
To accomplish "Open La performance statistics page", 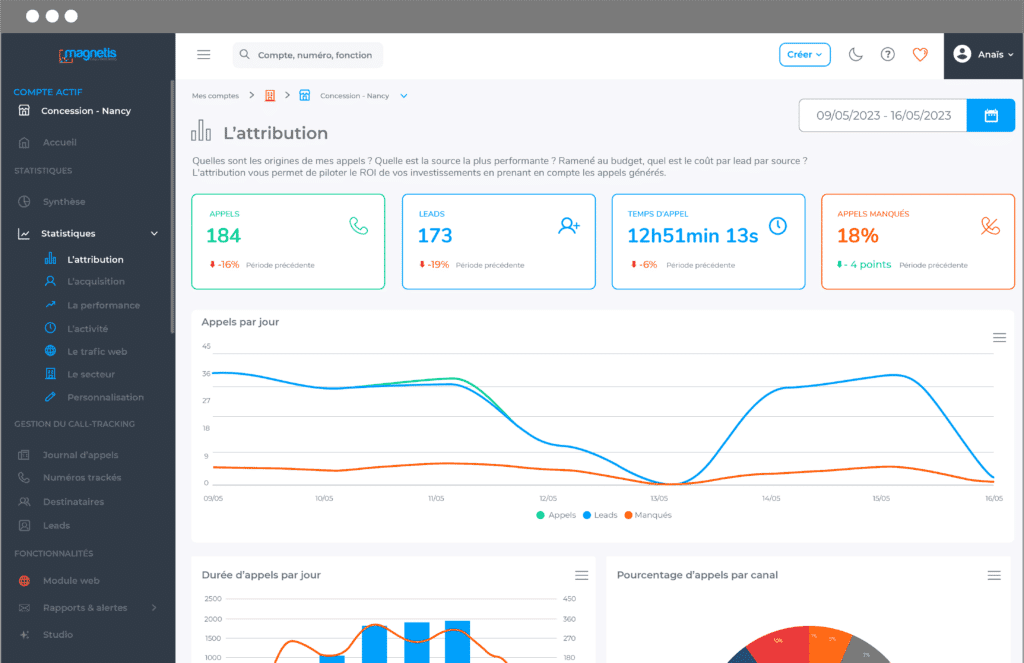I will click(103, 305).
